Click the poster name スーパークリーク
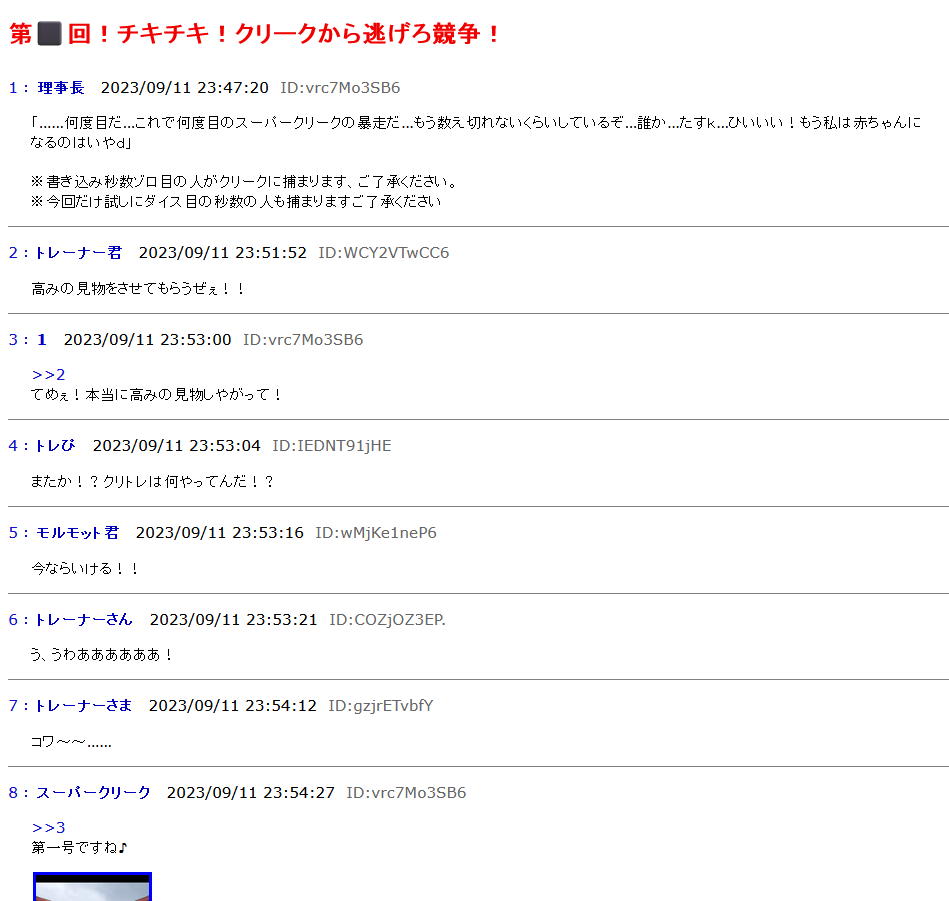 point(93,792)
